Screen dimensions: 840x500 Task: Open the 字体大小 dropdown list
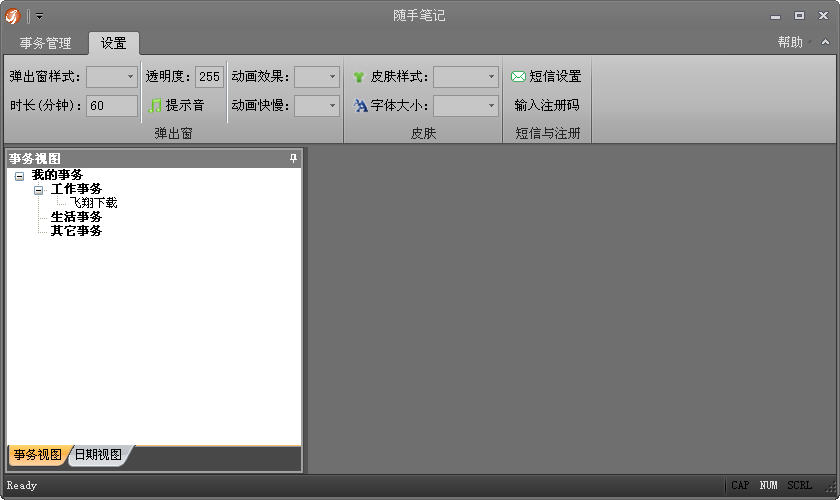click(466, 106)
